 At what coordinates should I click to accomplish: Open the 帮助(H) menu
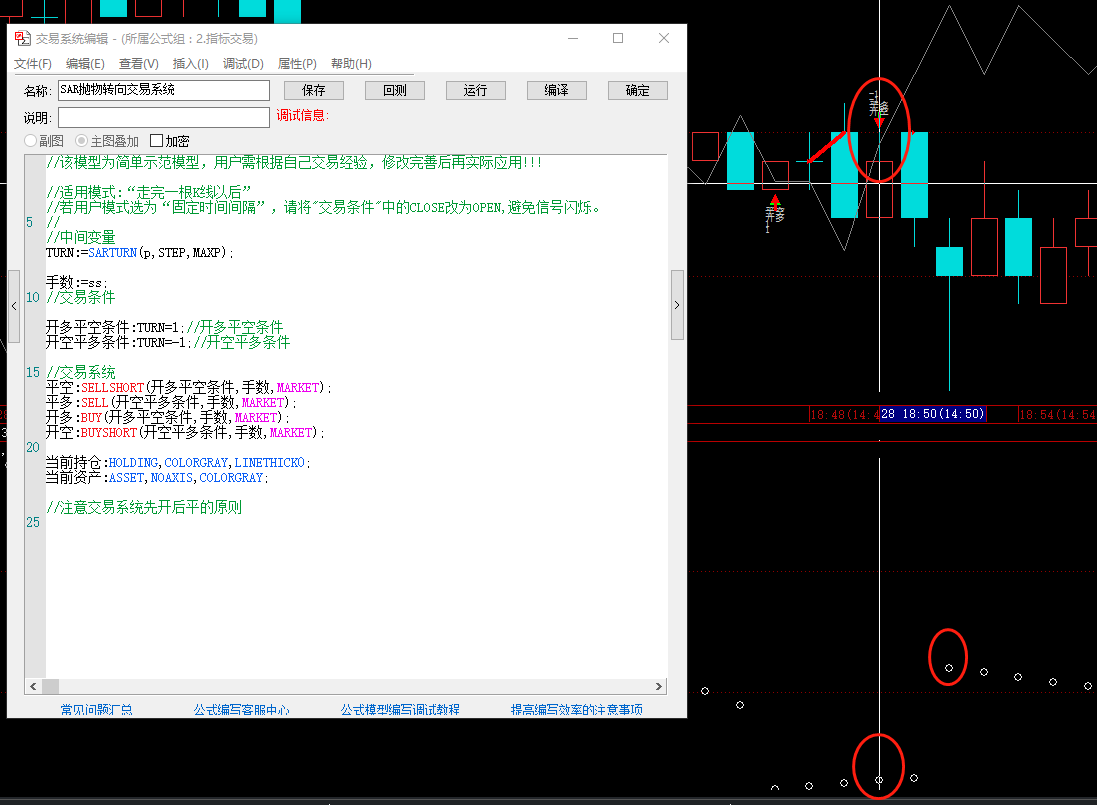[x=351, y=64]
